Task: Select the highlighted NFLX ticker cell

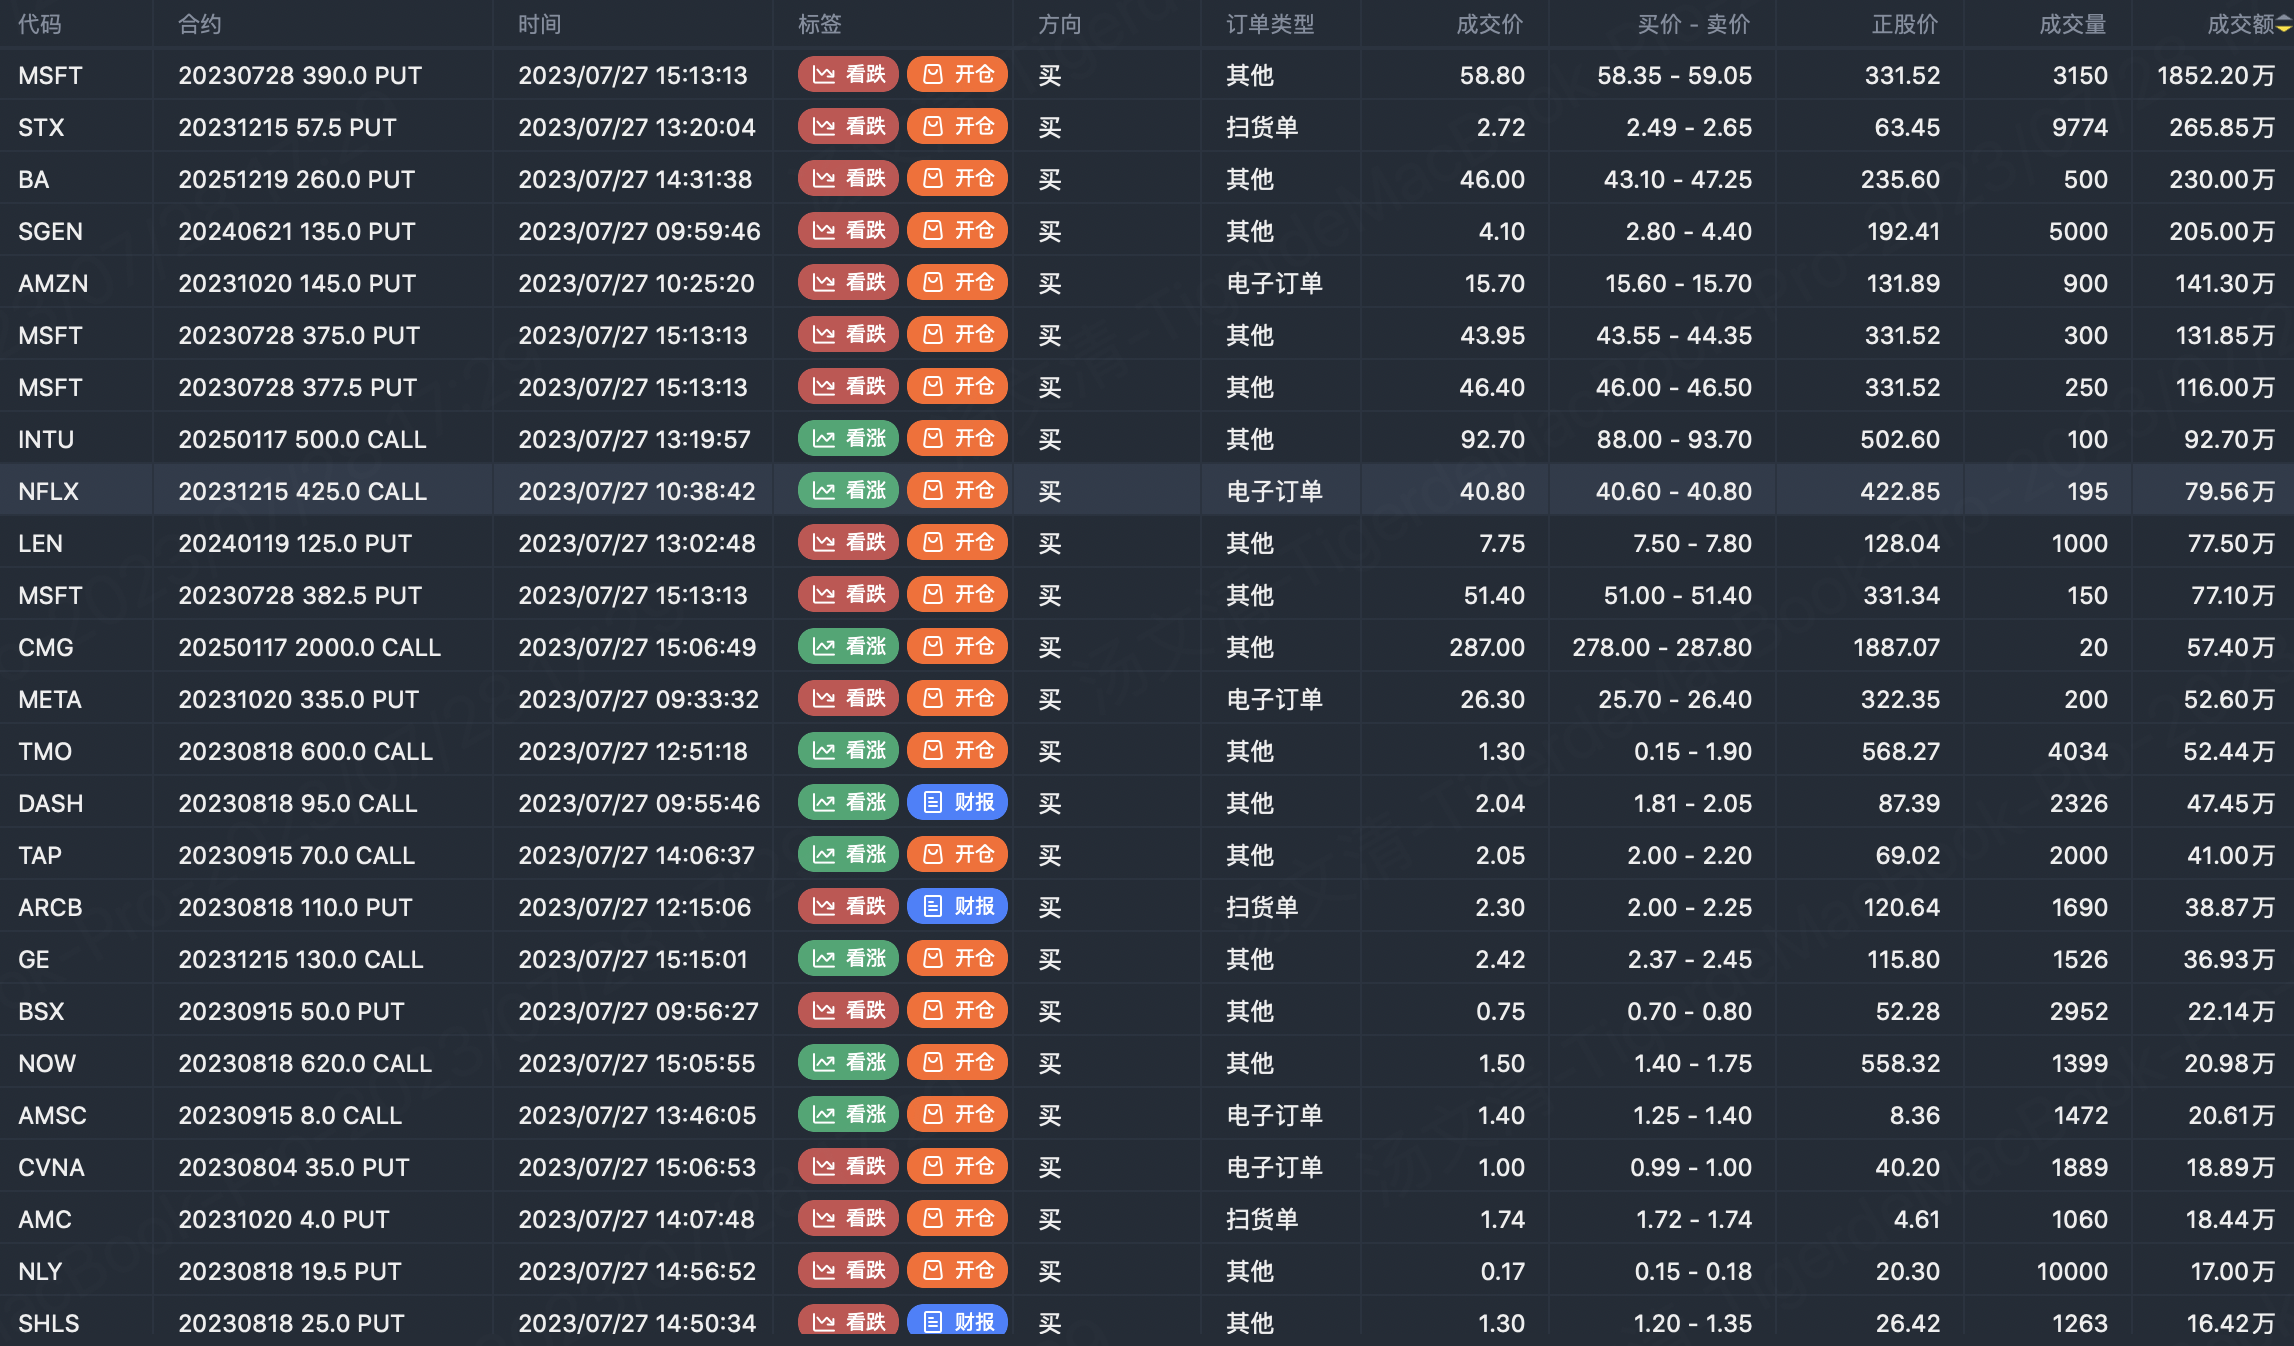Action: pyautogui.click(x=48, y=491)
